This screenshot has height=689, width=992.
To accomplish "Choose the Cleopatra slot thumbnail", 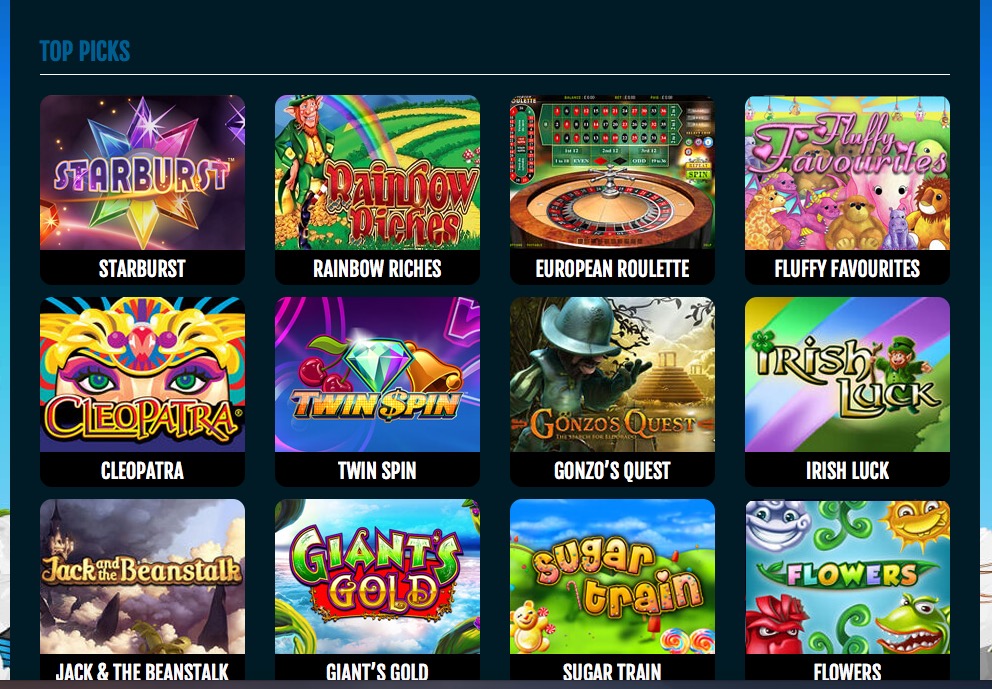I will coord(142,375).
